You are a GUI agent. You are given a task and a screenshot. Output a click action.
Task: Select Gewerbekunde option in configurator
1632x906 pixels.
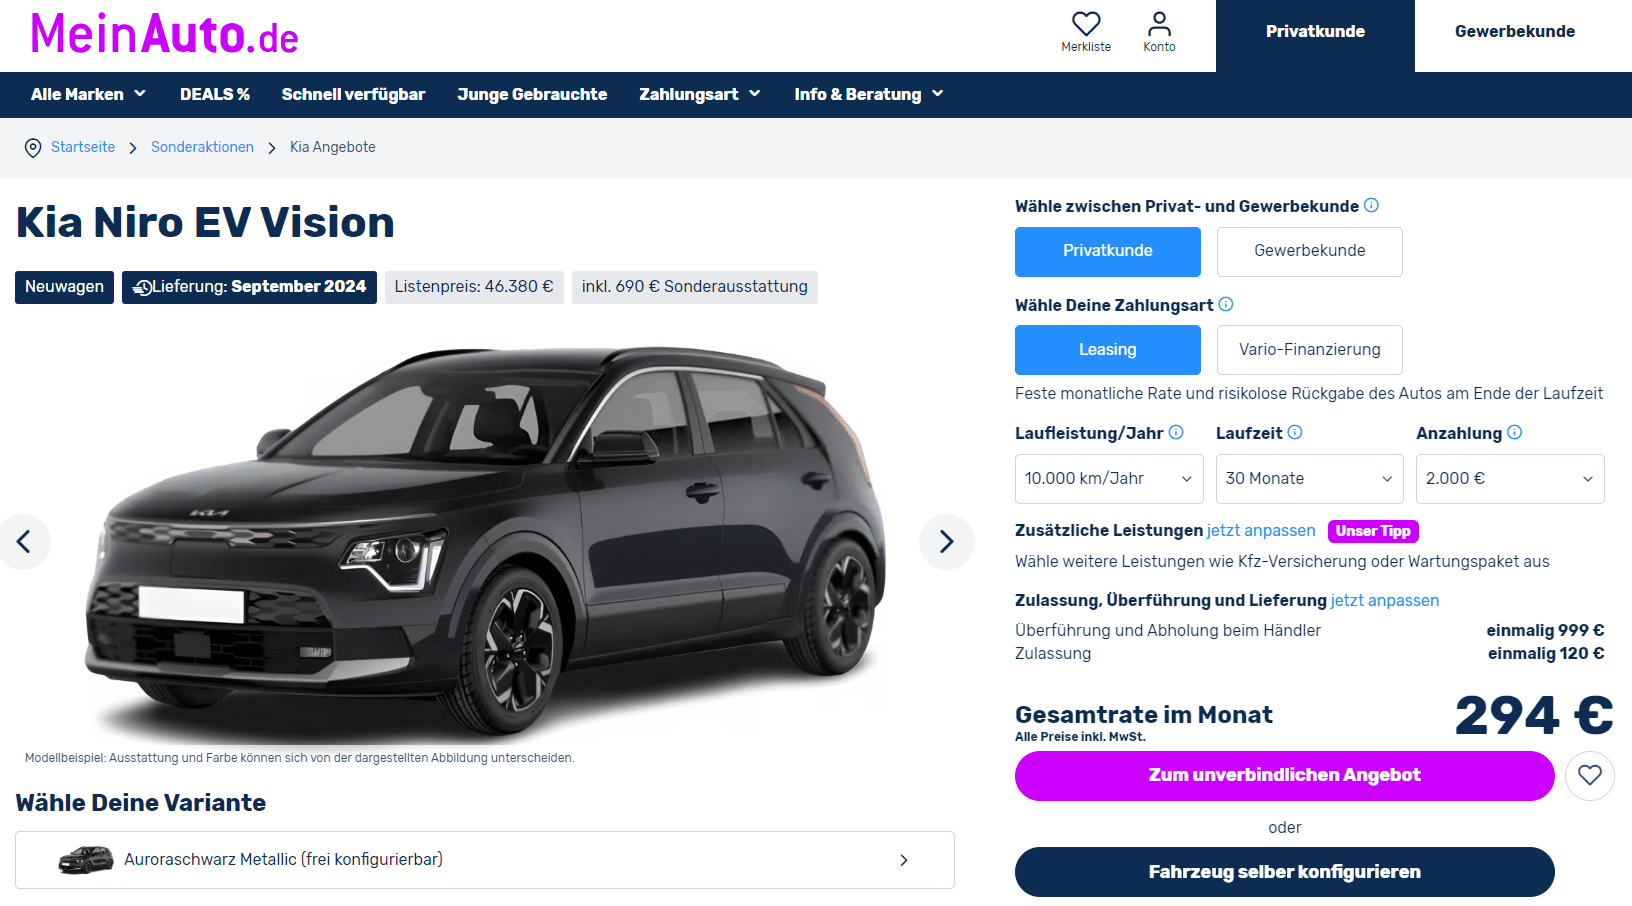(1310, 251)
